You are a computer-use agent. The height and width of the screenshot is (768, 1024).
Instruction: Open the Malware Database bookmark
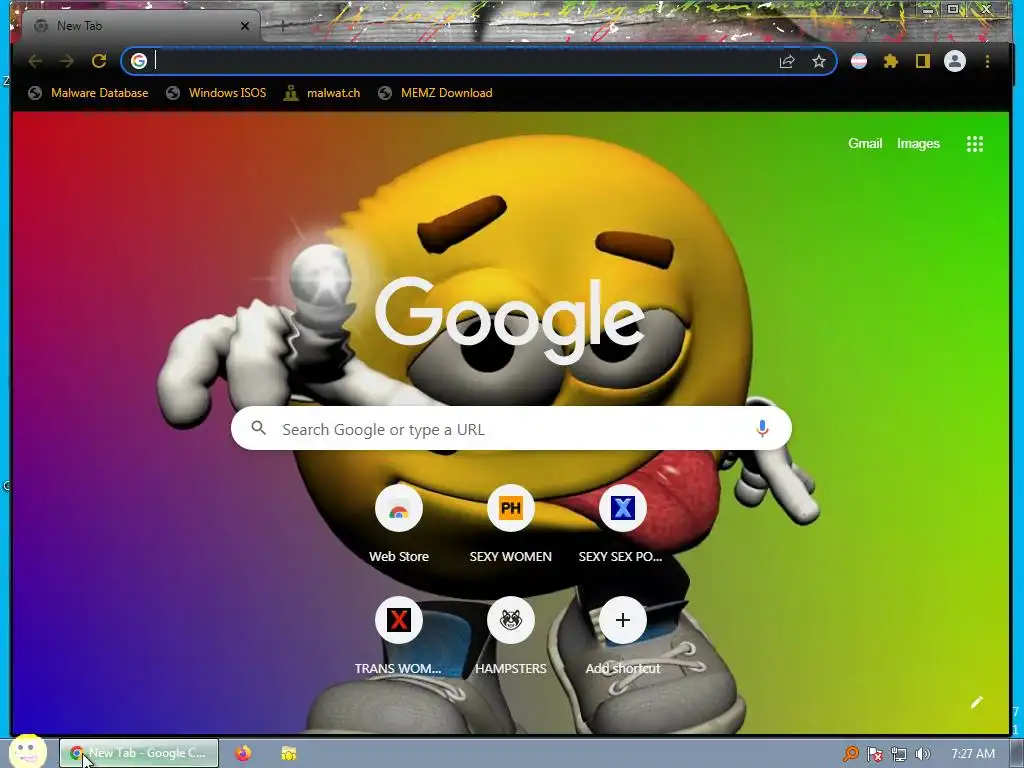point(88,93)
